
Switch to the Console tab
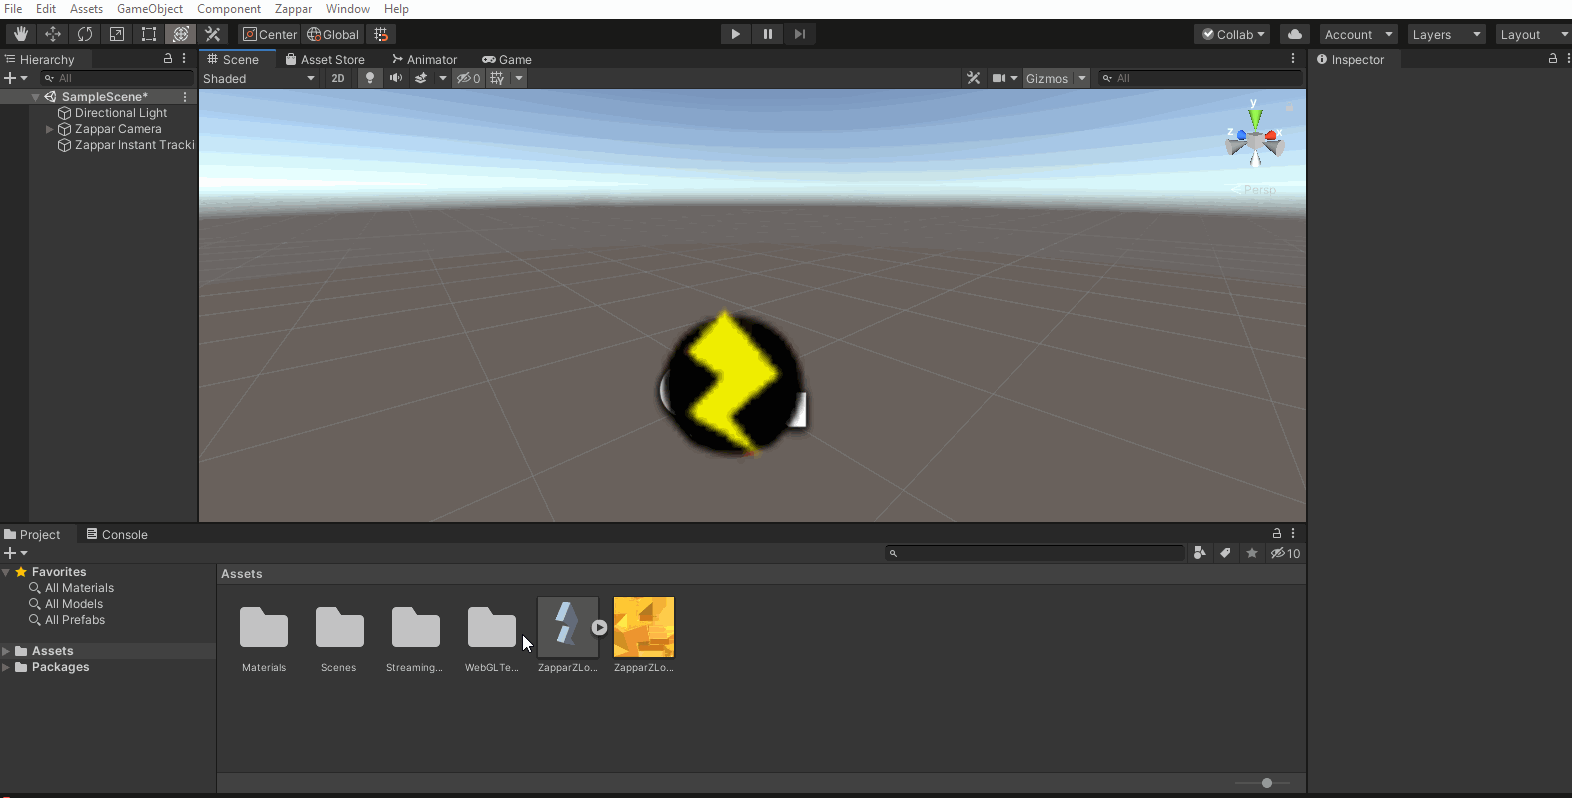click(117, 534)
